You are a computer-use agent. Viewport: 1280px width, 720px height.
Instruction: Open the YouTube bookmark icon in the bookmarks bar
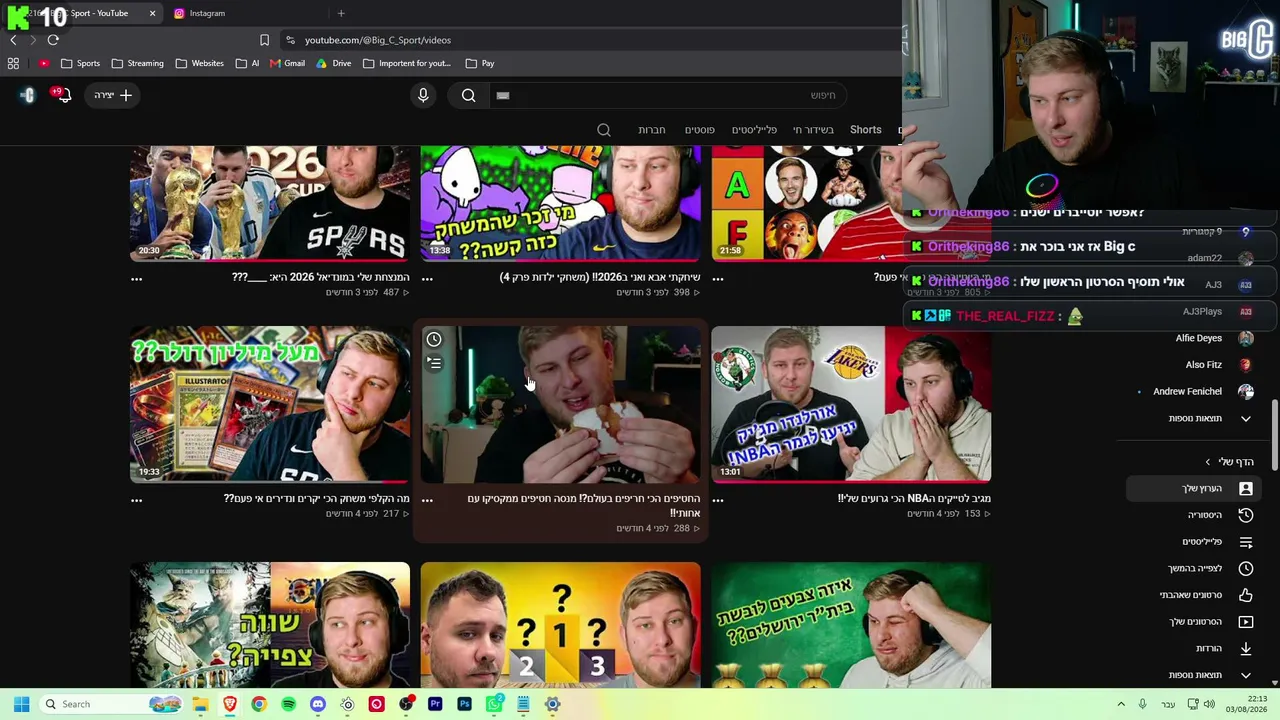[x=44, y=63]
